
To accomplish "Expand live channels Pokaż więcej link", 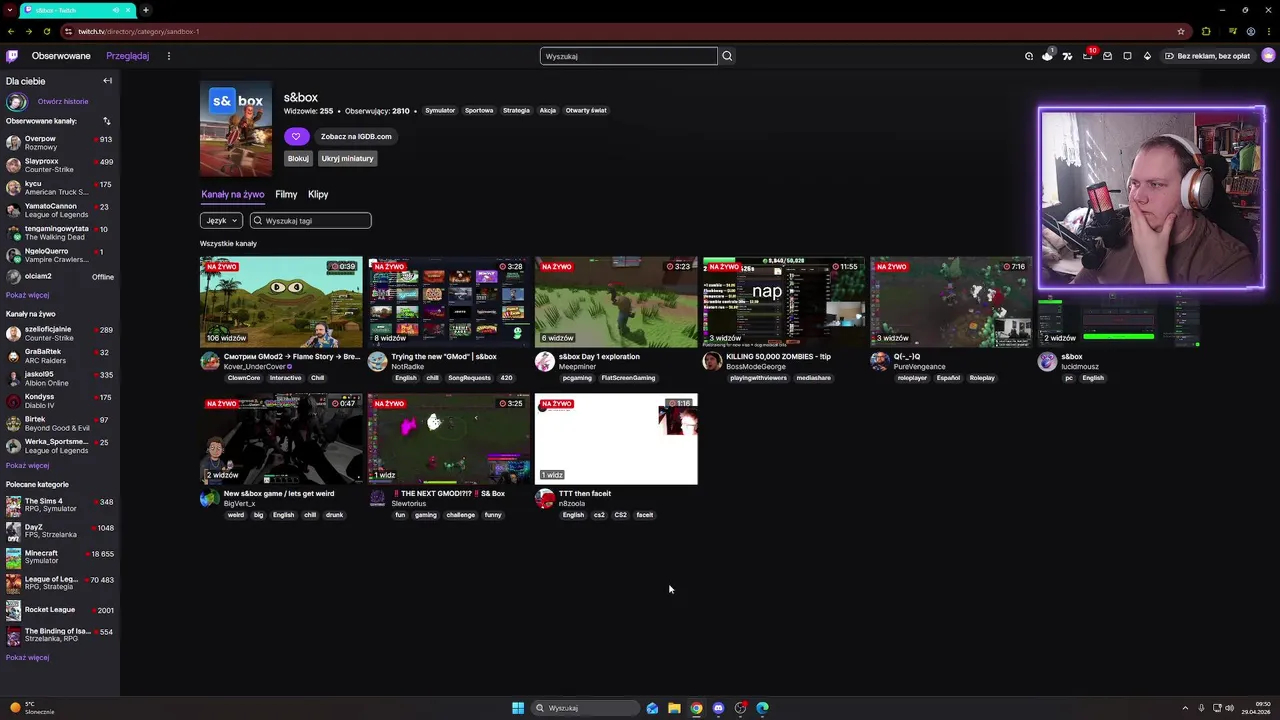I will click(x=27, y=465).
